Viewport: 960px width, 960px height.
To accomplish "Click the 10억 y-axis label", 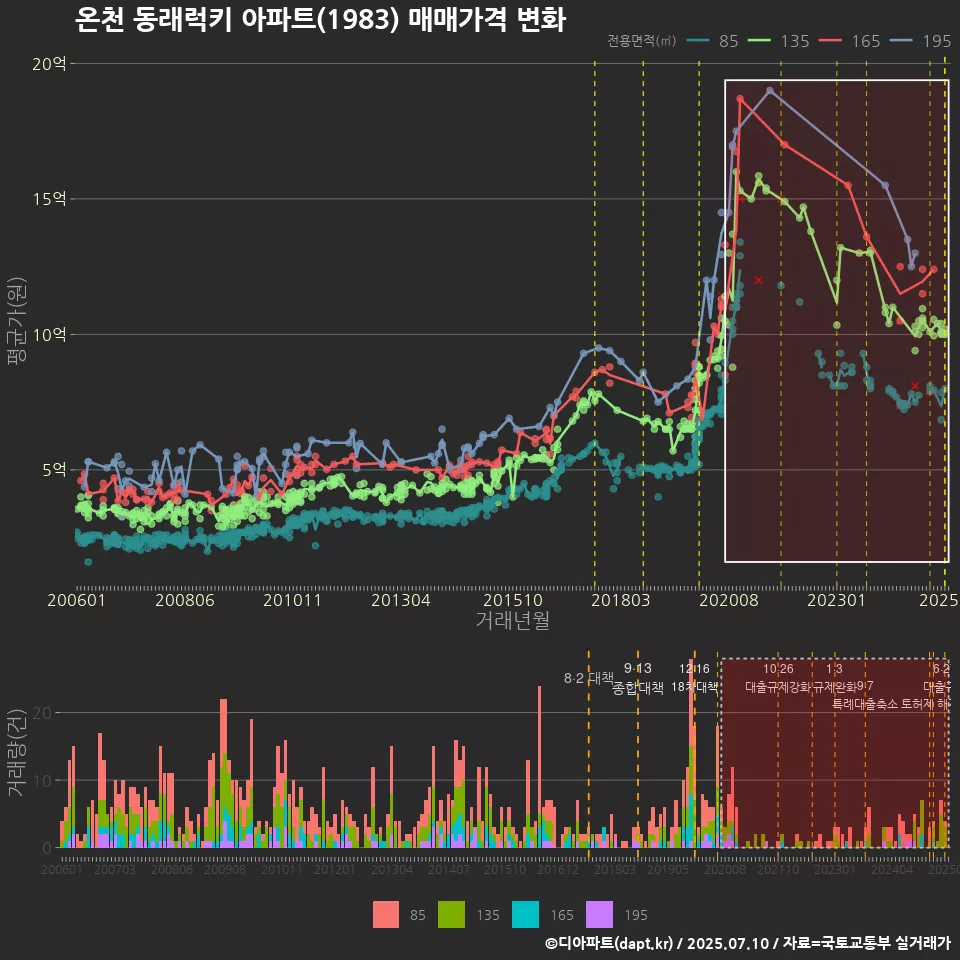I will [x=49, y=334].
